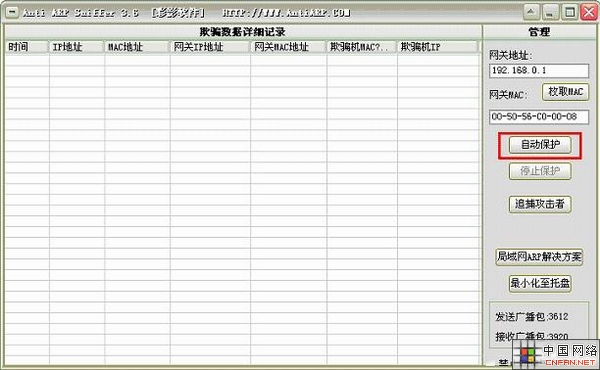Sort by the 时间 column header
Viewport: 600px width, 370px height.
point(27,47)
